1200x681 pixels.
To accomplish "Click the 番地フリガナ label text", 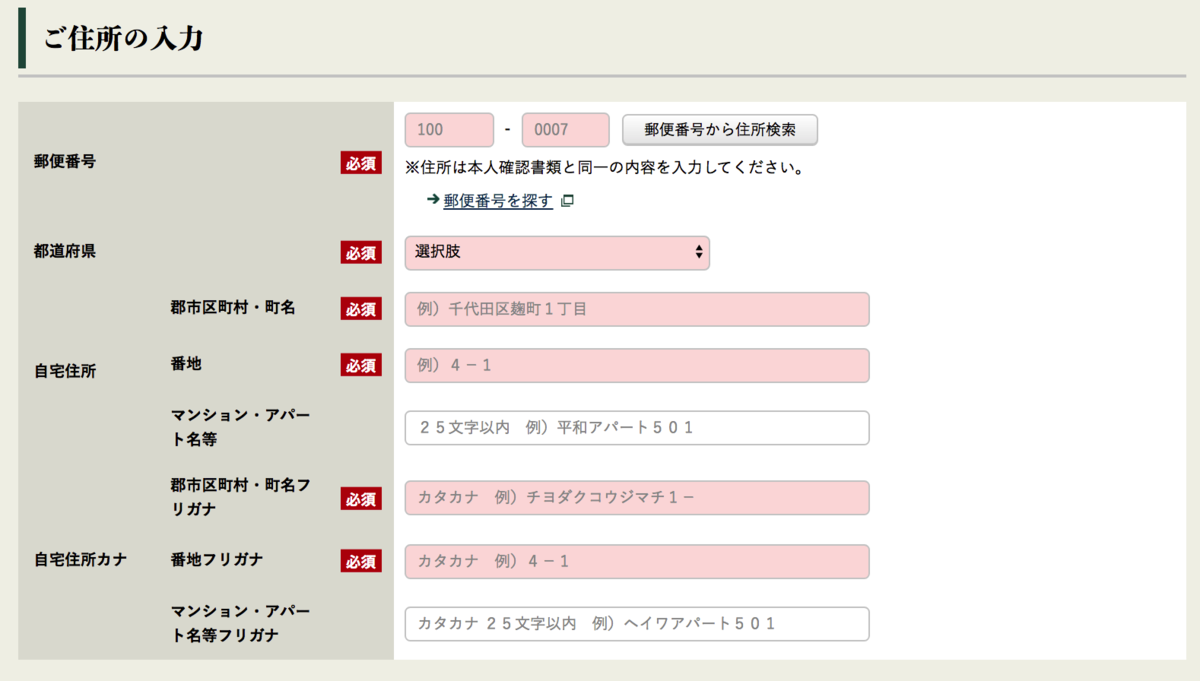I will coord(217,560).
